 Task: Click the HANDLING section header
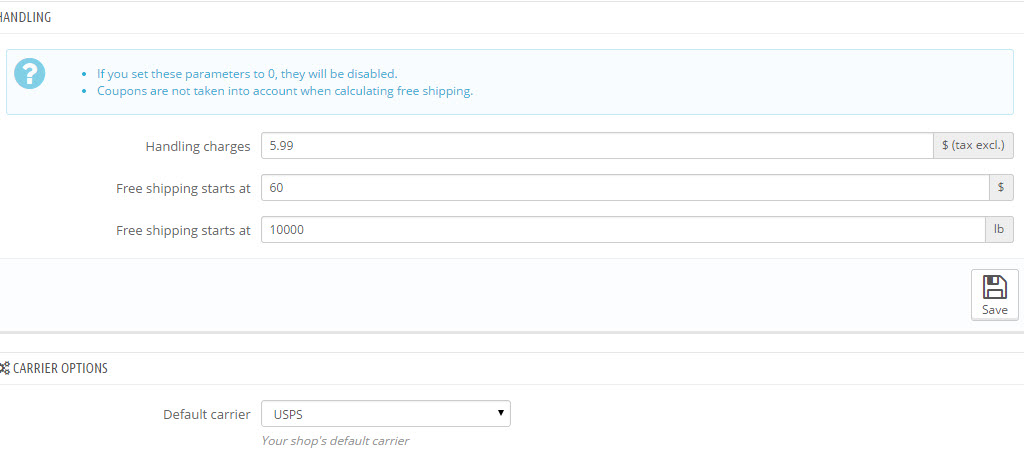coord(26,17)
